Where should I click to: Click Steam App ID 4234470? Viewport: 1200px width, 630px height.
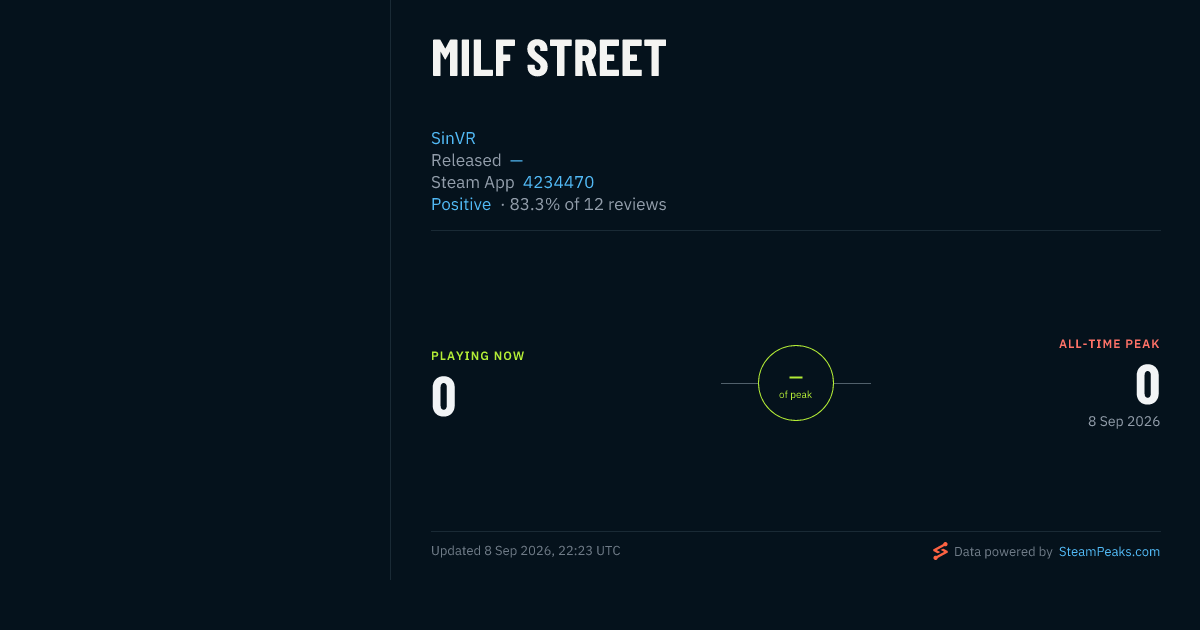tap(558, 182)
